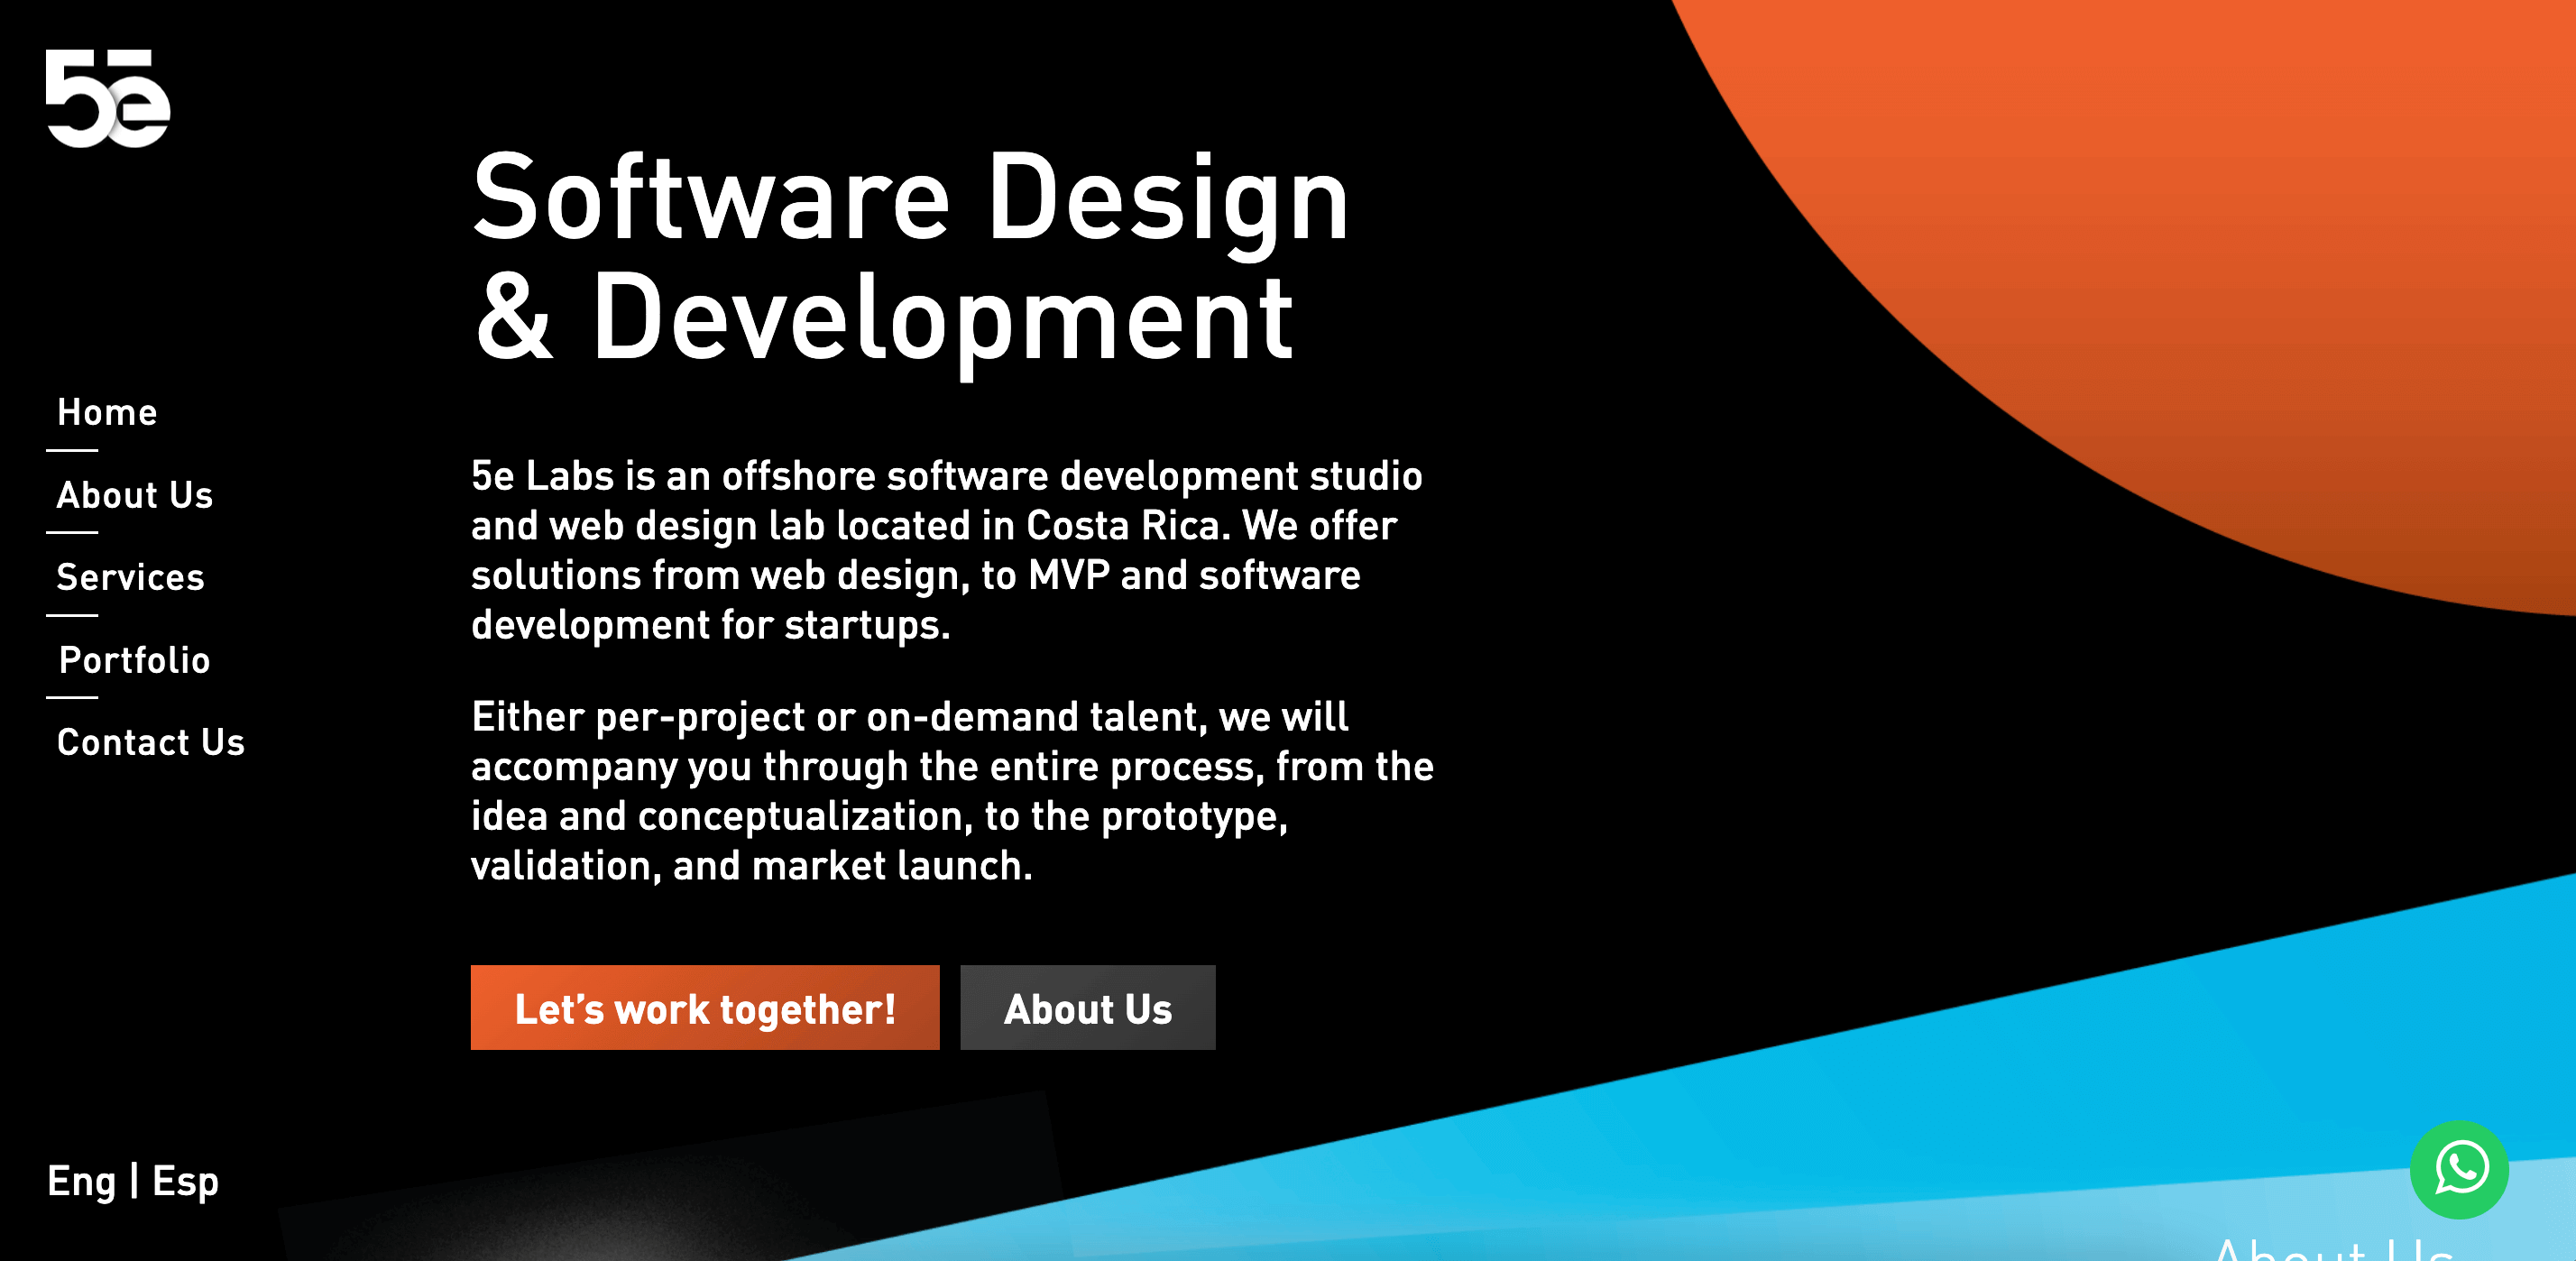
Task: Click the "Let's work together!" button
Action: pyautogui.click(x=705, y=1007)
